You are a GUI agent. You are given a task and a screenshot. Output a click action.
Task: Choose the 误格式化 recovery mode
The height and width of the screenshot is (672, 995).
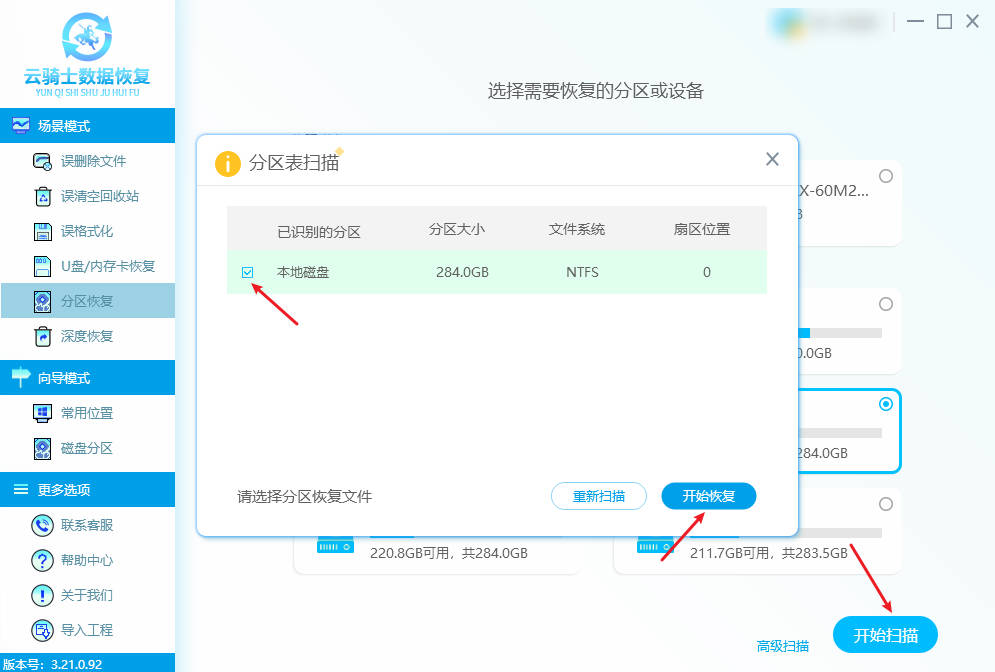(x=87, y=231)
